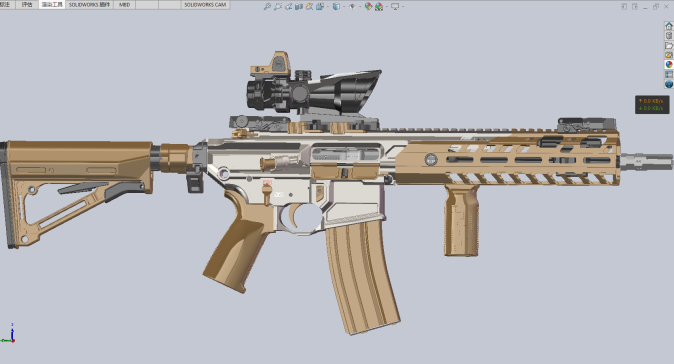Click the right panel expand icon in the window corner

click(x=635, y=6)
